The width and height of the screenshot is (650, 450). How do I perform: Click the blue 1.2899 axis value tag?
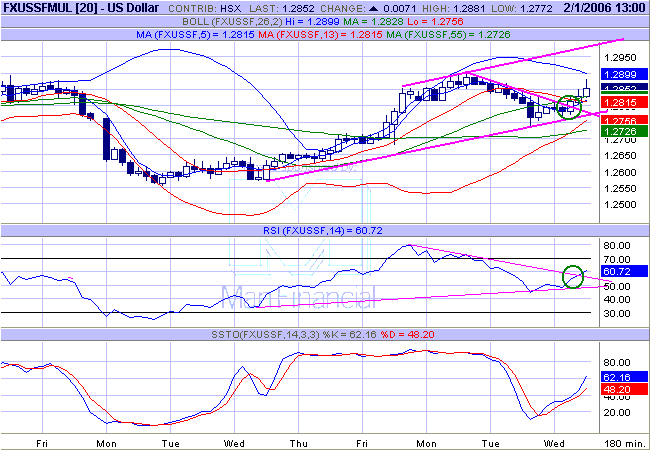[x=624, y=75]
